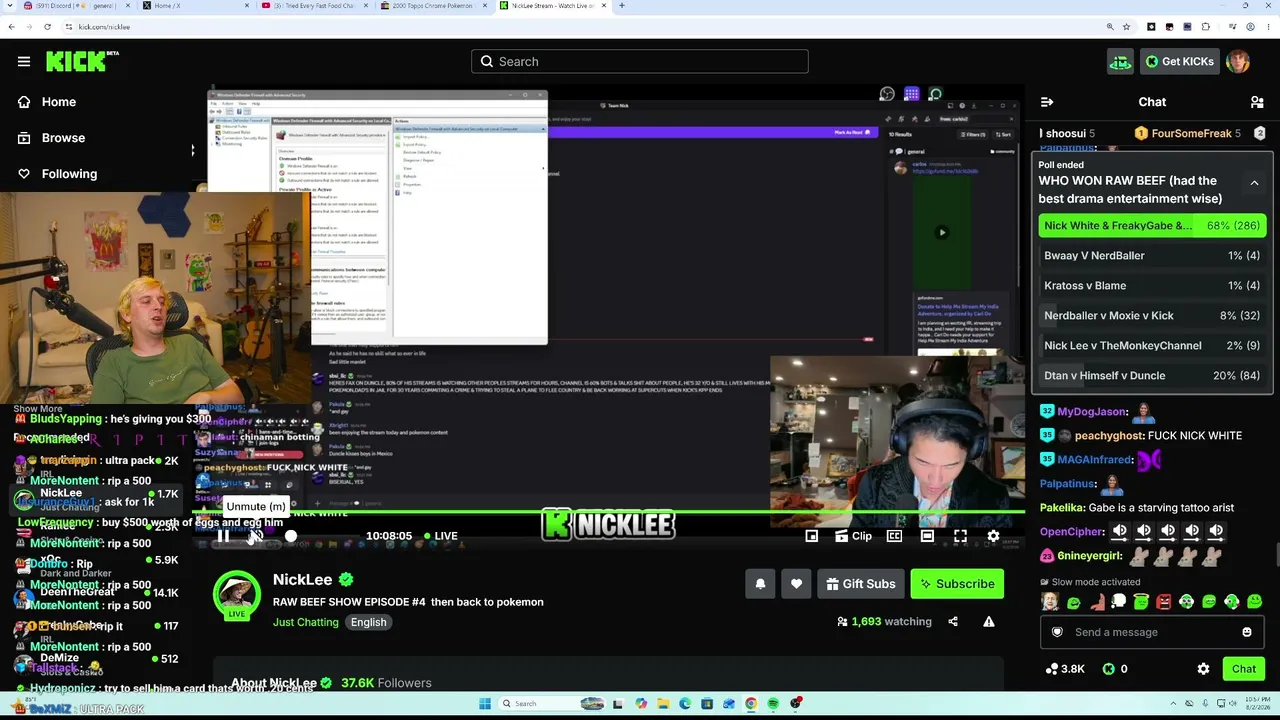Bookmark this page with the star icon
Viewport: 1280px width, 720px height.
click(x=1127, y=27)
